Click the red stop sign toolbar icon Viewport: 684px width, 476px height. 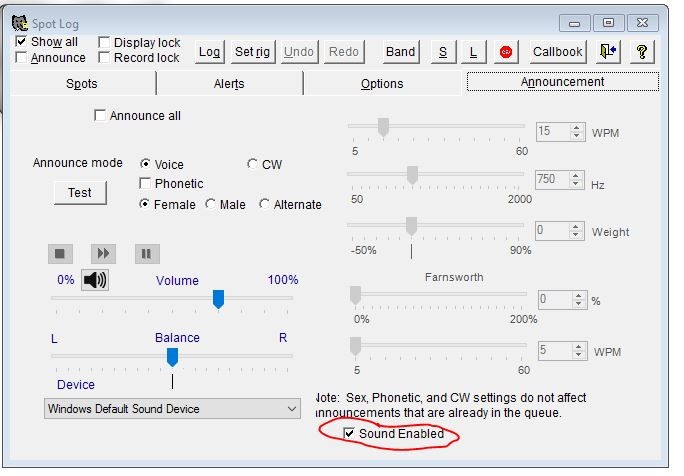pos(506,52)
